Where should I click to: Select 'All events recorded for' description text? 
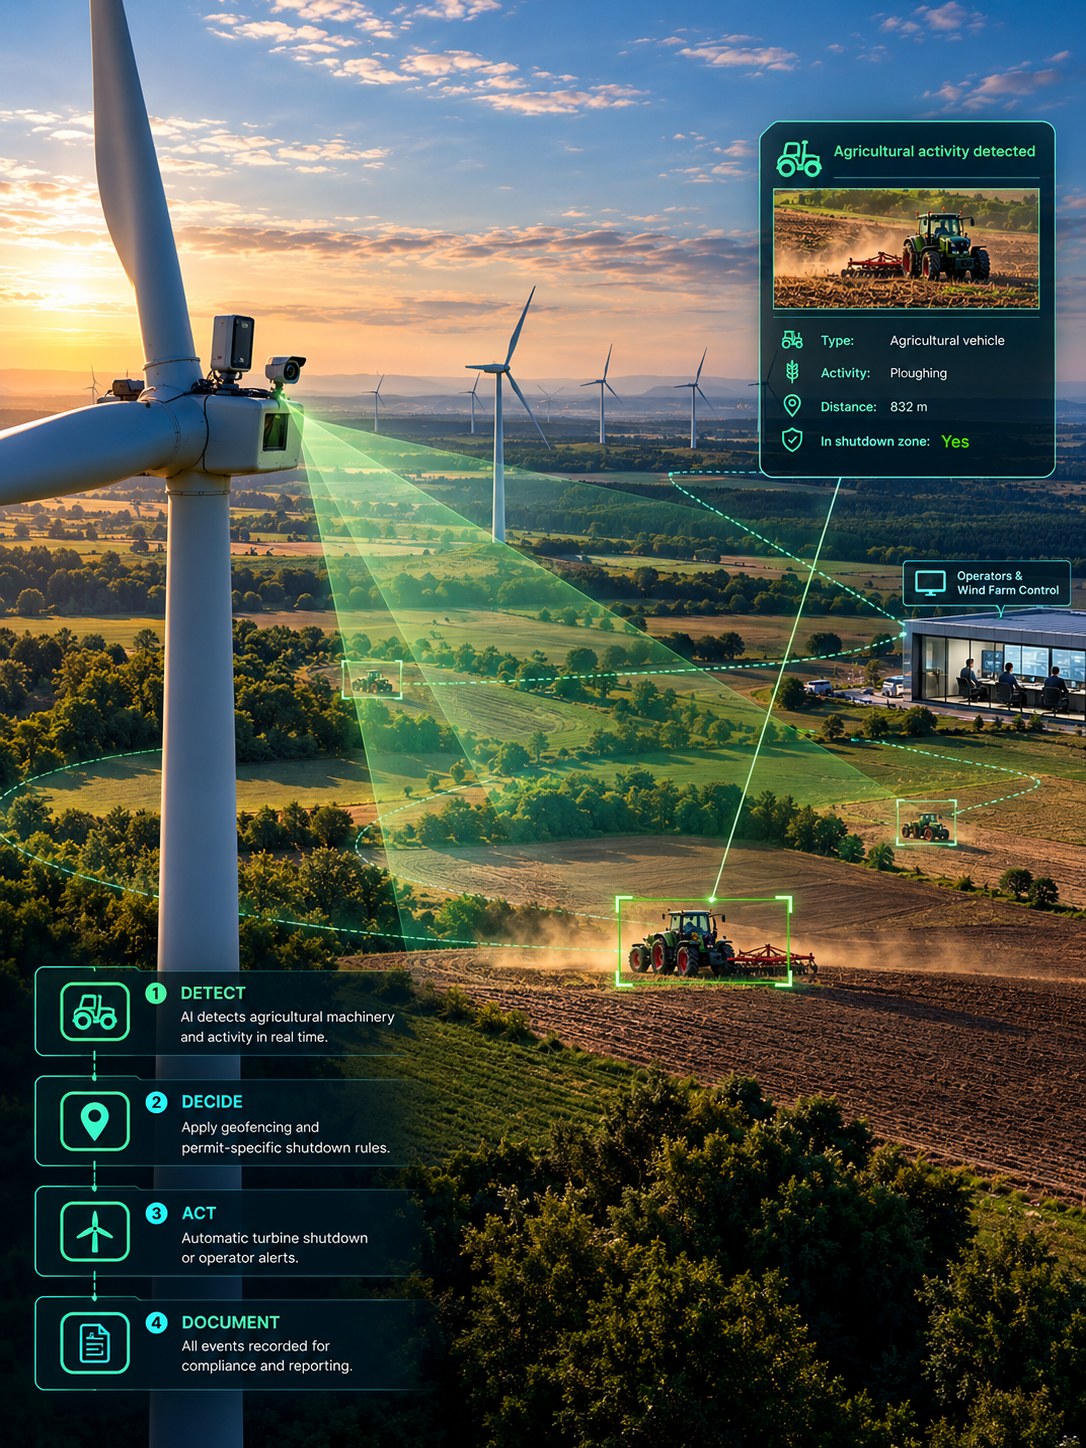point(255,1346)
